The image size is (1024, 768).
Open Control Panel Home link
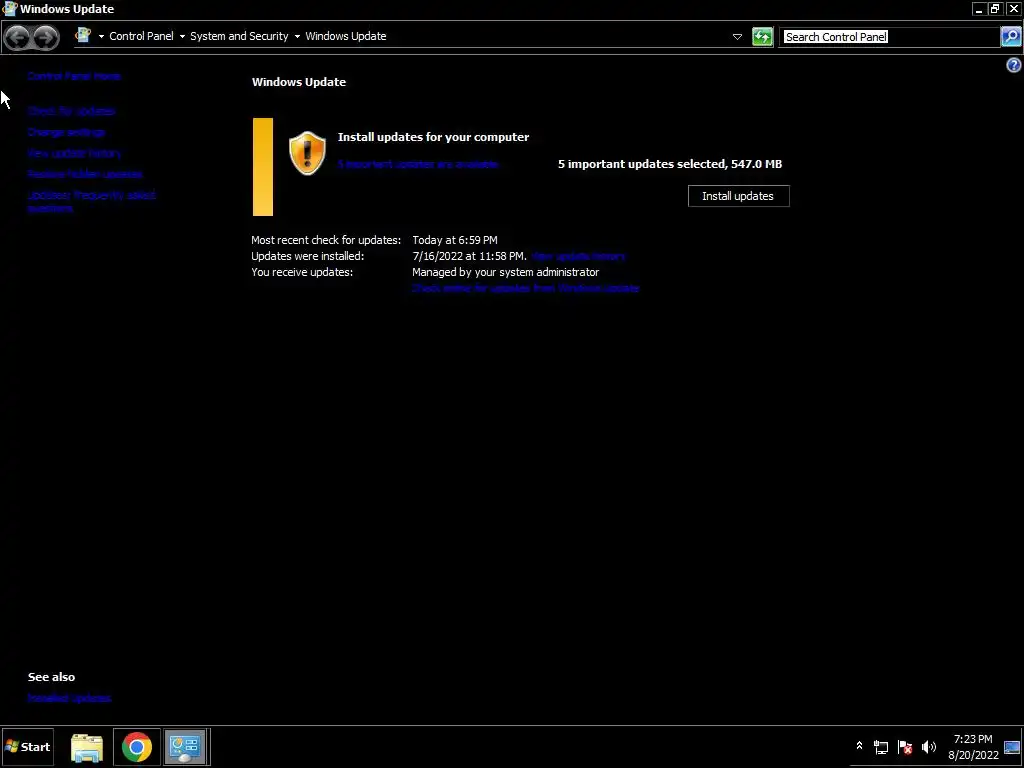pyautogui.click(x=74, y=76)
